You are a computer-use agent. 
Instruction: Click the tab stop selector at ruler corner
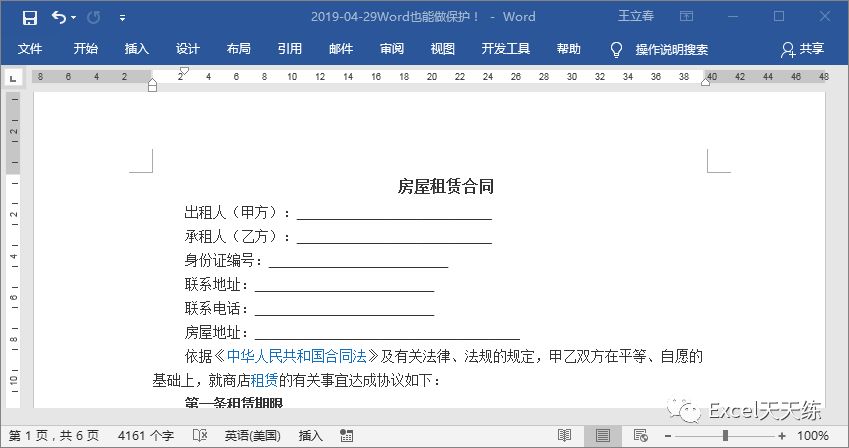(x=13, y=79)
